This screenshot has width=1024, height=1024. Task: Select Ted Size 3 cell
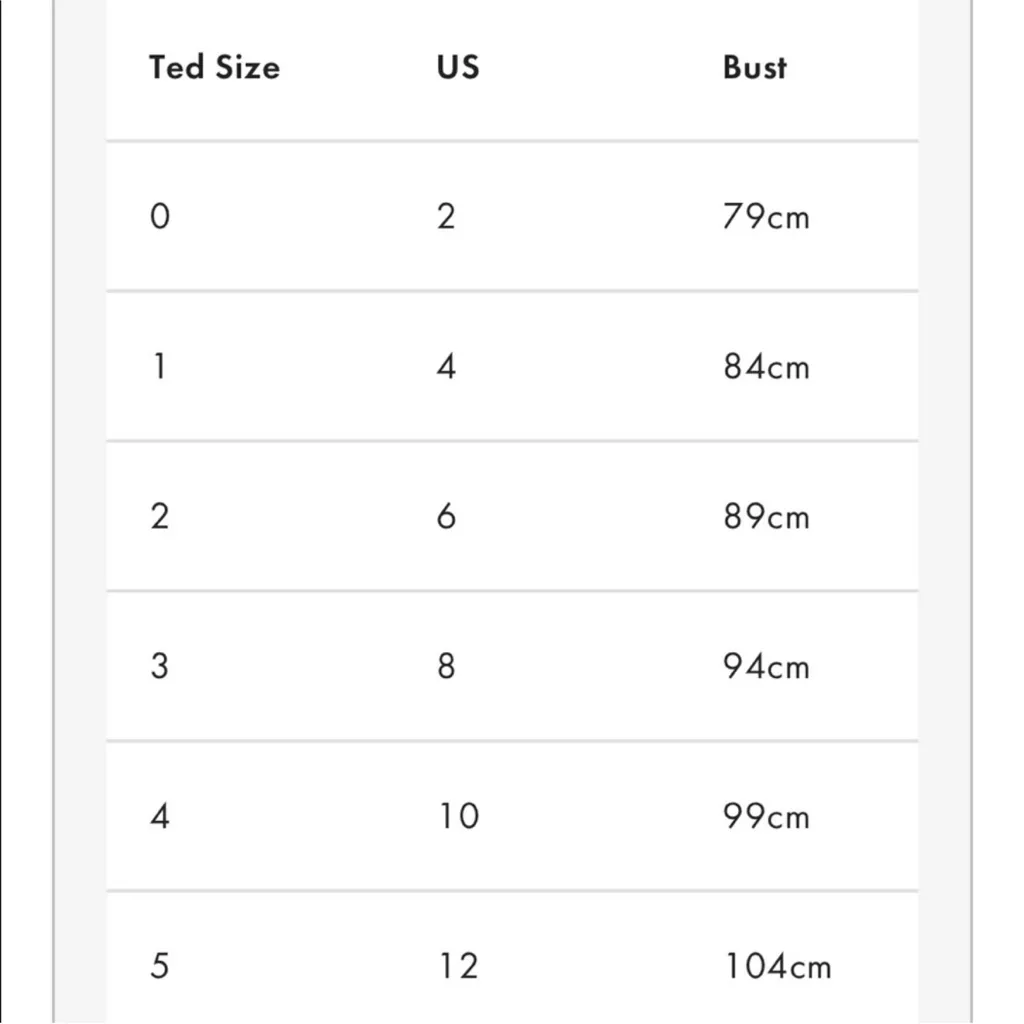click(x=160, y=666)
